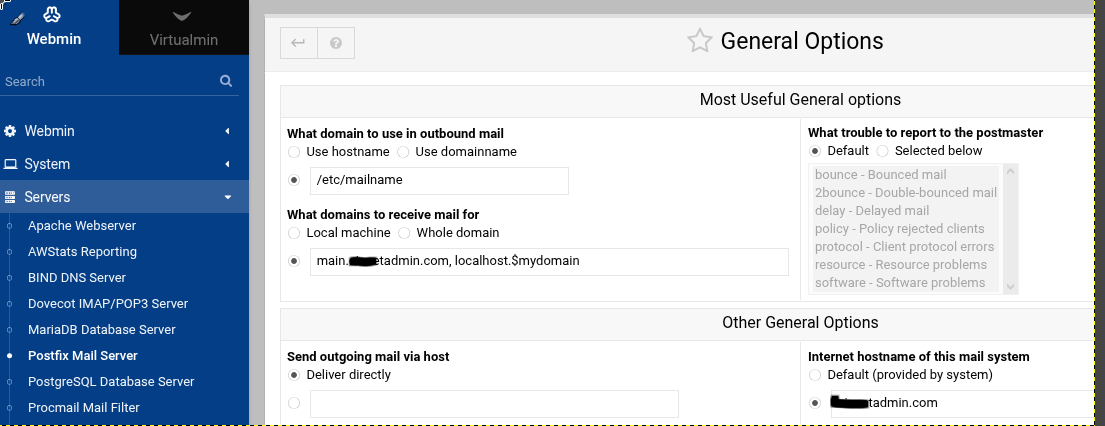Open Dovecot IMAP/POP3 Server menu item

click(108, 304)
